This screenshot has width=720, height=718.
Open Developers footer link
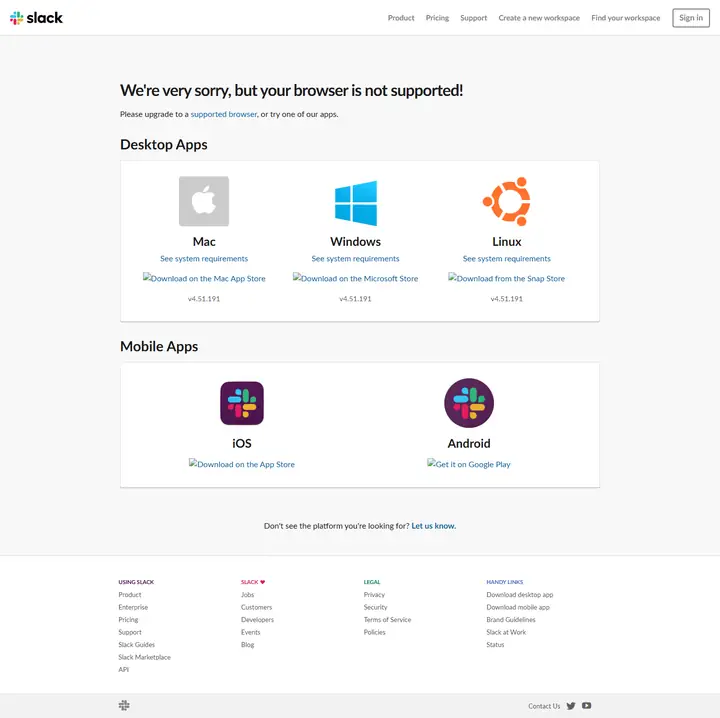(x=257, y=619)
